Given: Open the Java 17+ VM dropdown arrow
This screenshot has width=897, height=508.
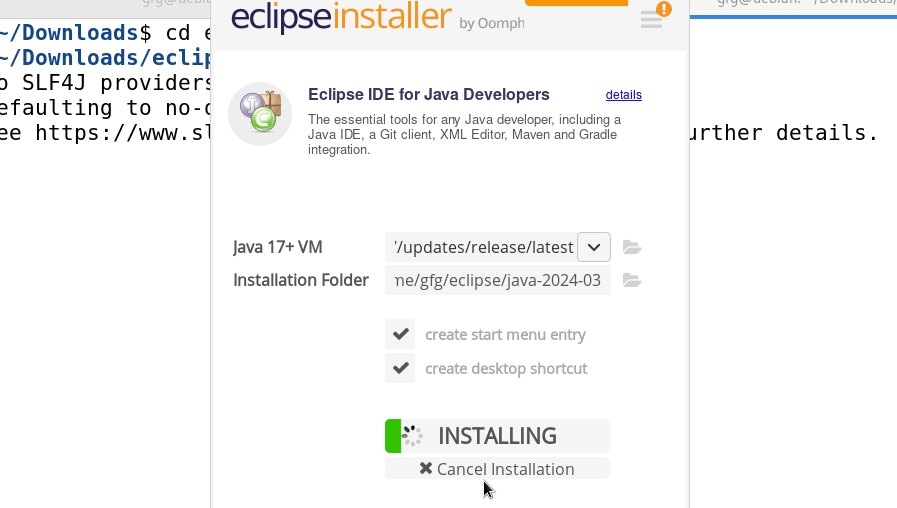Looking at the screenshot, I should point(594,247).
